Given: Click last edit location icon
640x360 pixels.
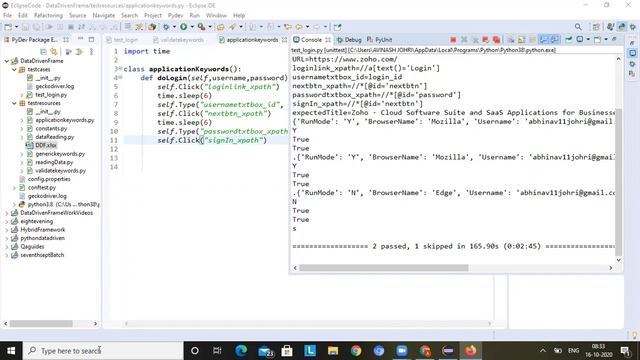Looking at the screenshot, I should pos(288,27).
